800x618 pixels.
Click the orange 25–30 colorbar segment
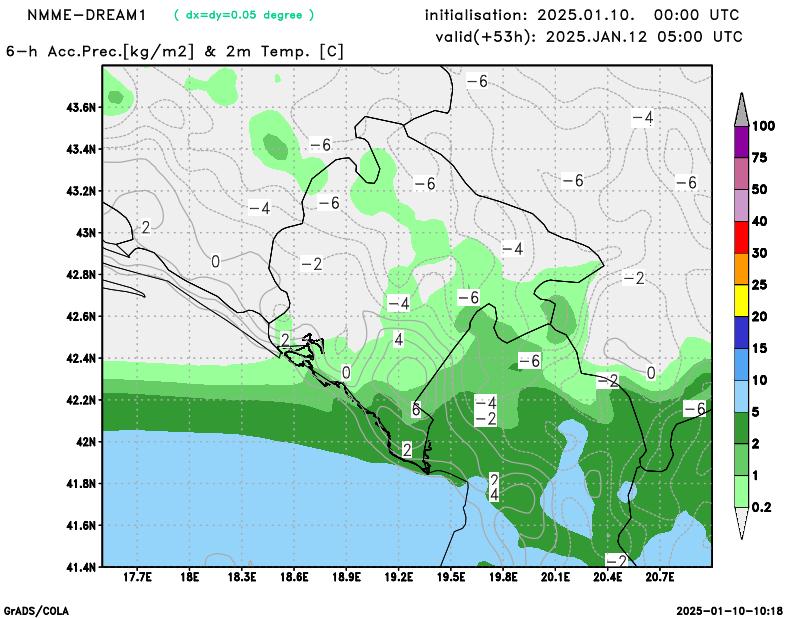(x=741, y=269)
